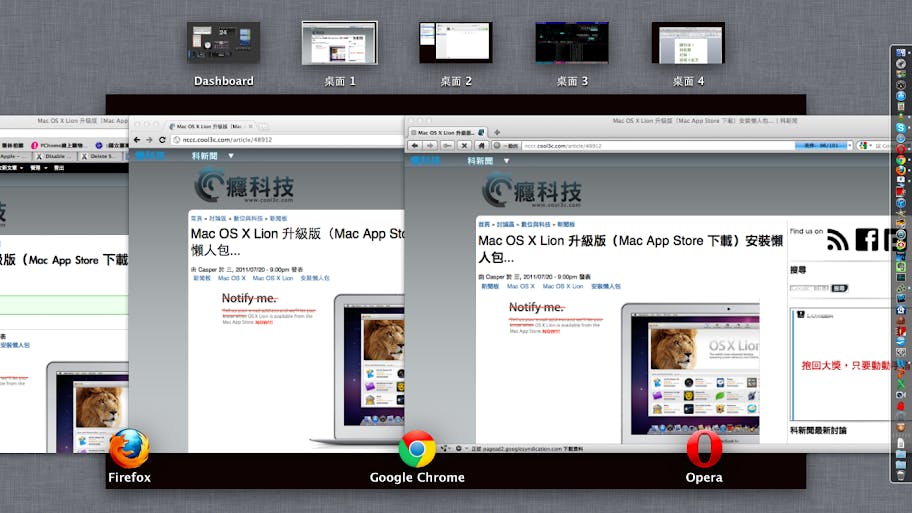Expand the 科新聞 dropdown arrow in Chrome

[x=231, y=156]
